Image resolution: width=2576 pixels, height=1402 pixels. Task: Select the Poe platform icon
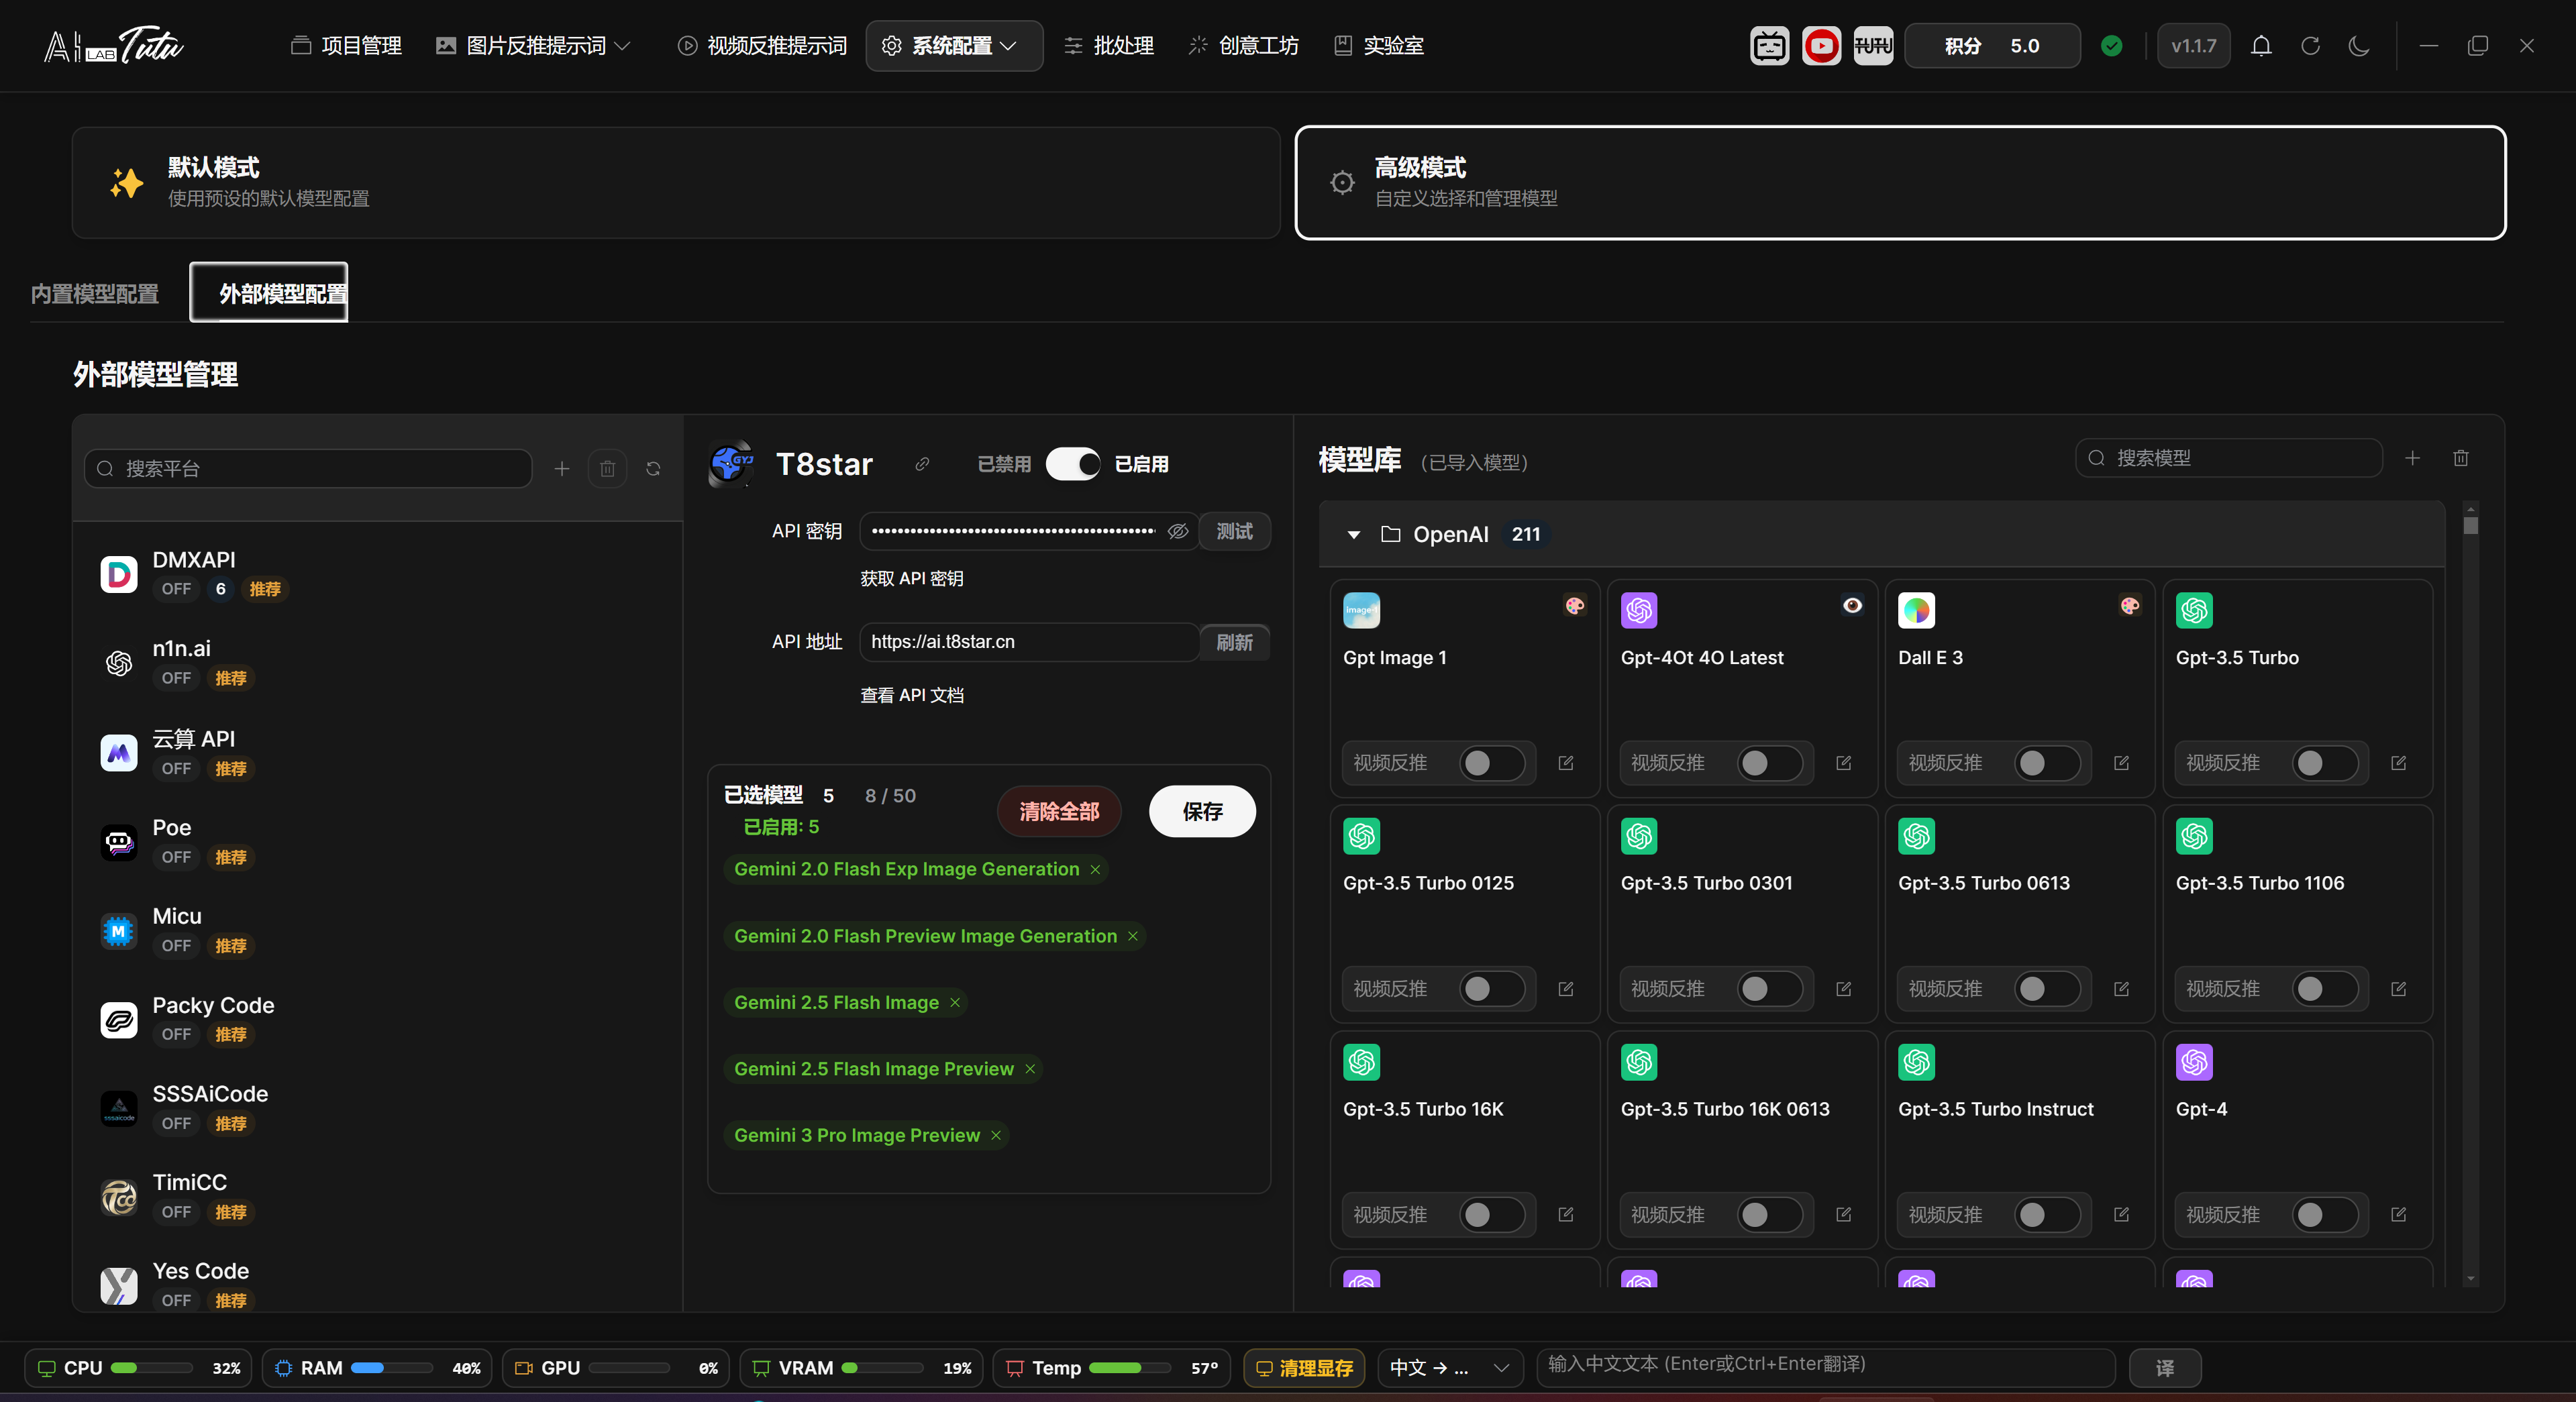coord(119,842)
